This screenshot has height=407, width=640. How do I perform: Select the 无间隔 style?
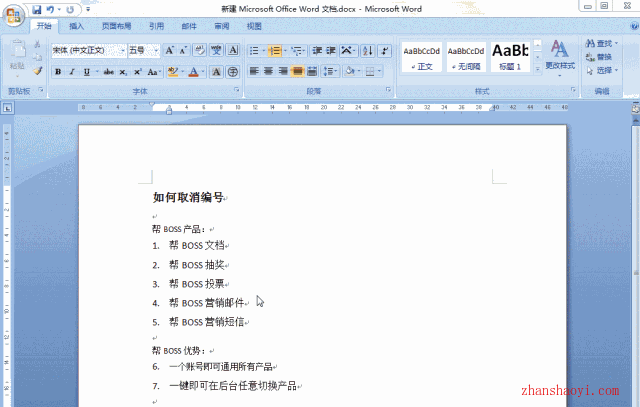tap(466, 57)
